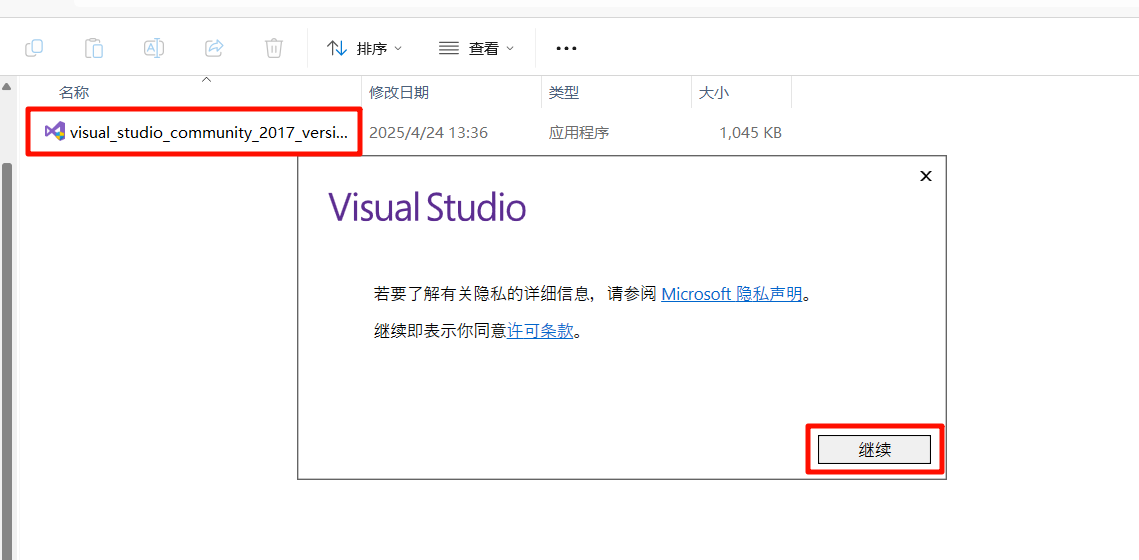1139x560 pixels.
Task: Sort by the 大小 column header
Action: pos(713,93)
